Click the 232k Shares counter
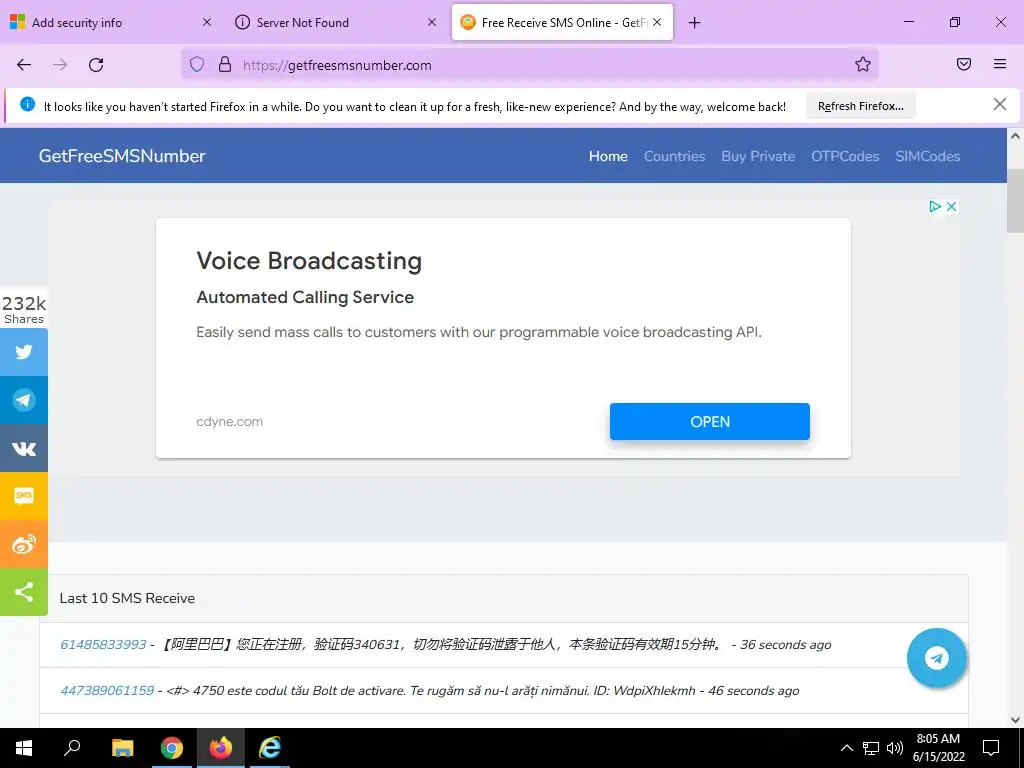This screenshot has height=768, width=1024. 24,309
